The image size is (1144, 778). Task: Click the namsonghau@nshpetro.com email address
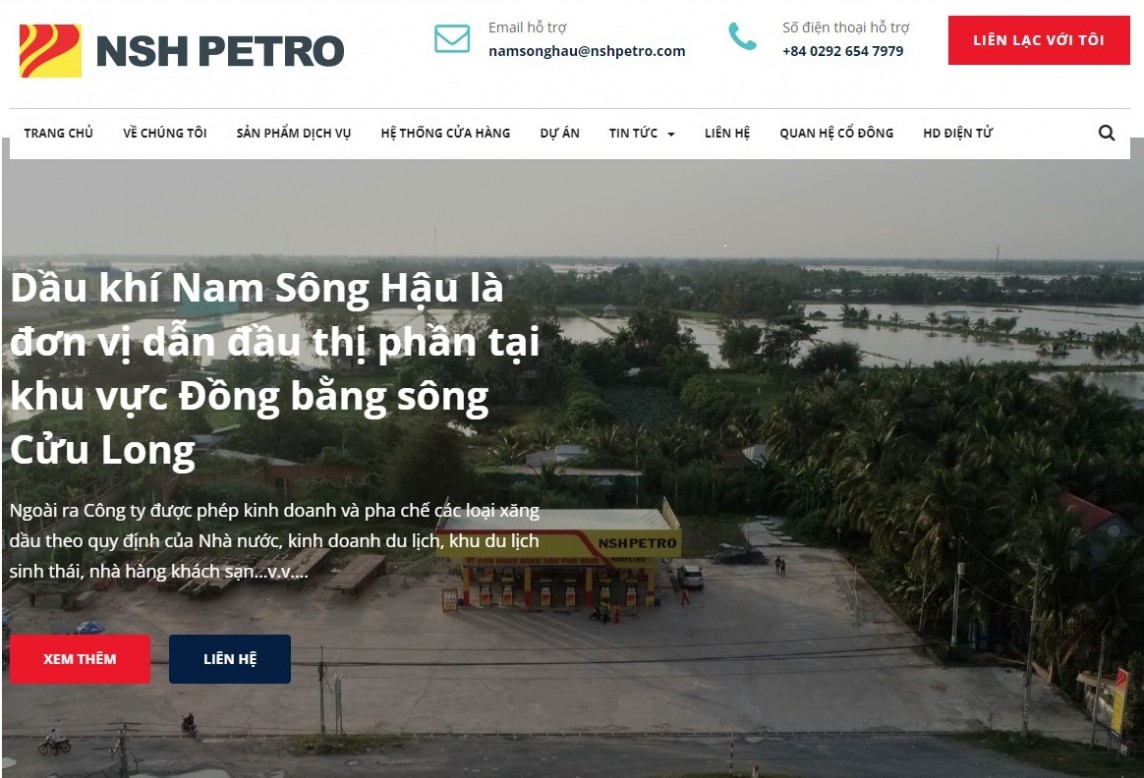coord(587,51)
